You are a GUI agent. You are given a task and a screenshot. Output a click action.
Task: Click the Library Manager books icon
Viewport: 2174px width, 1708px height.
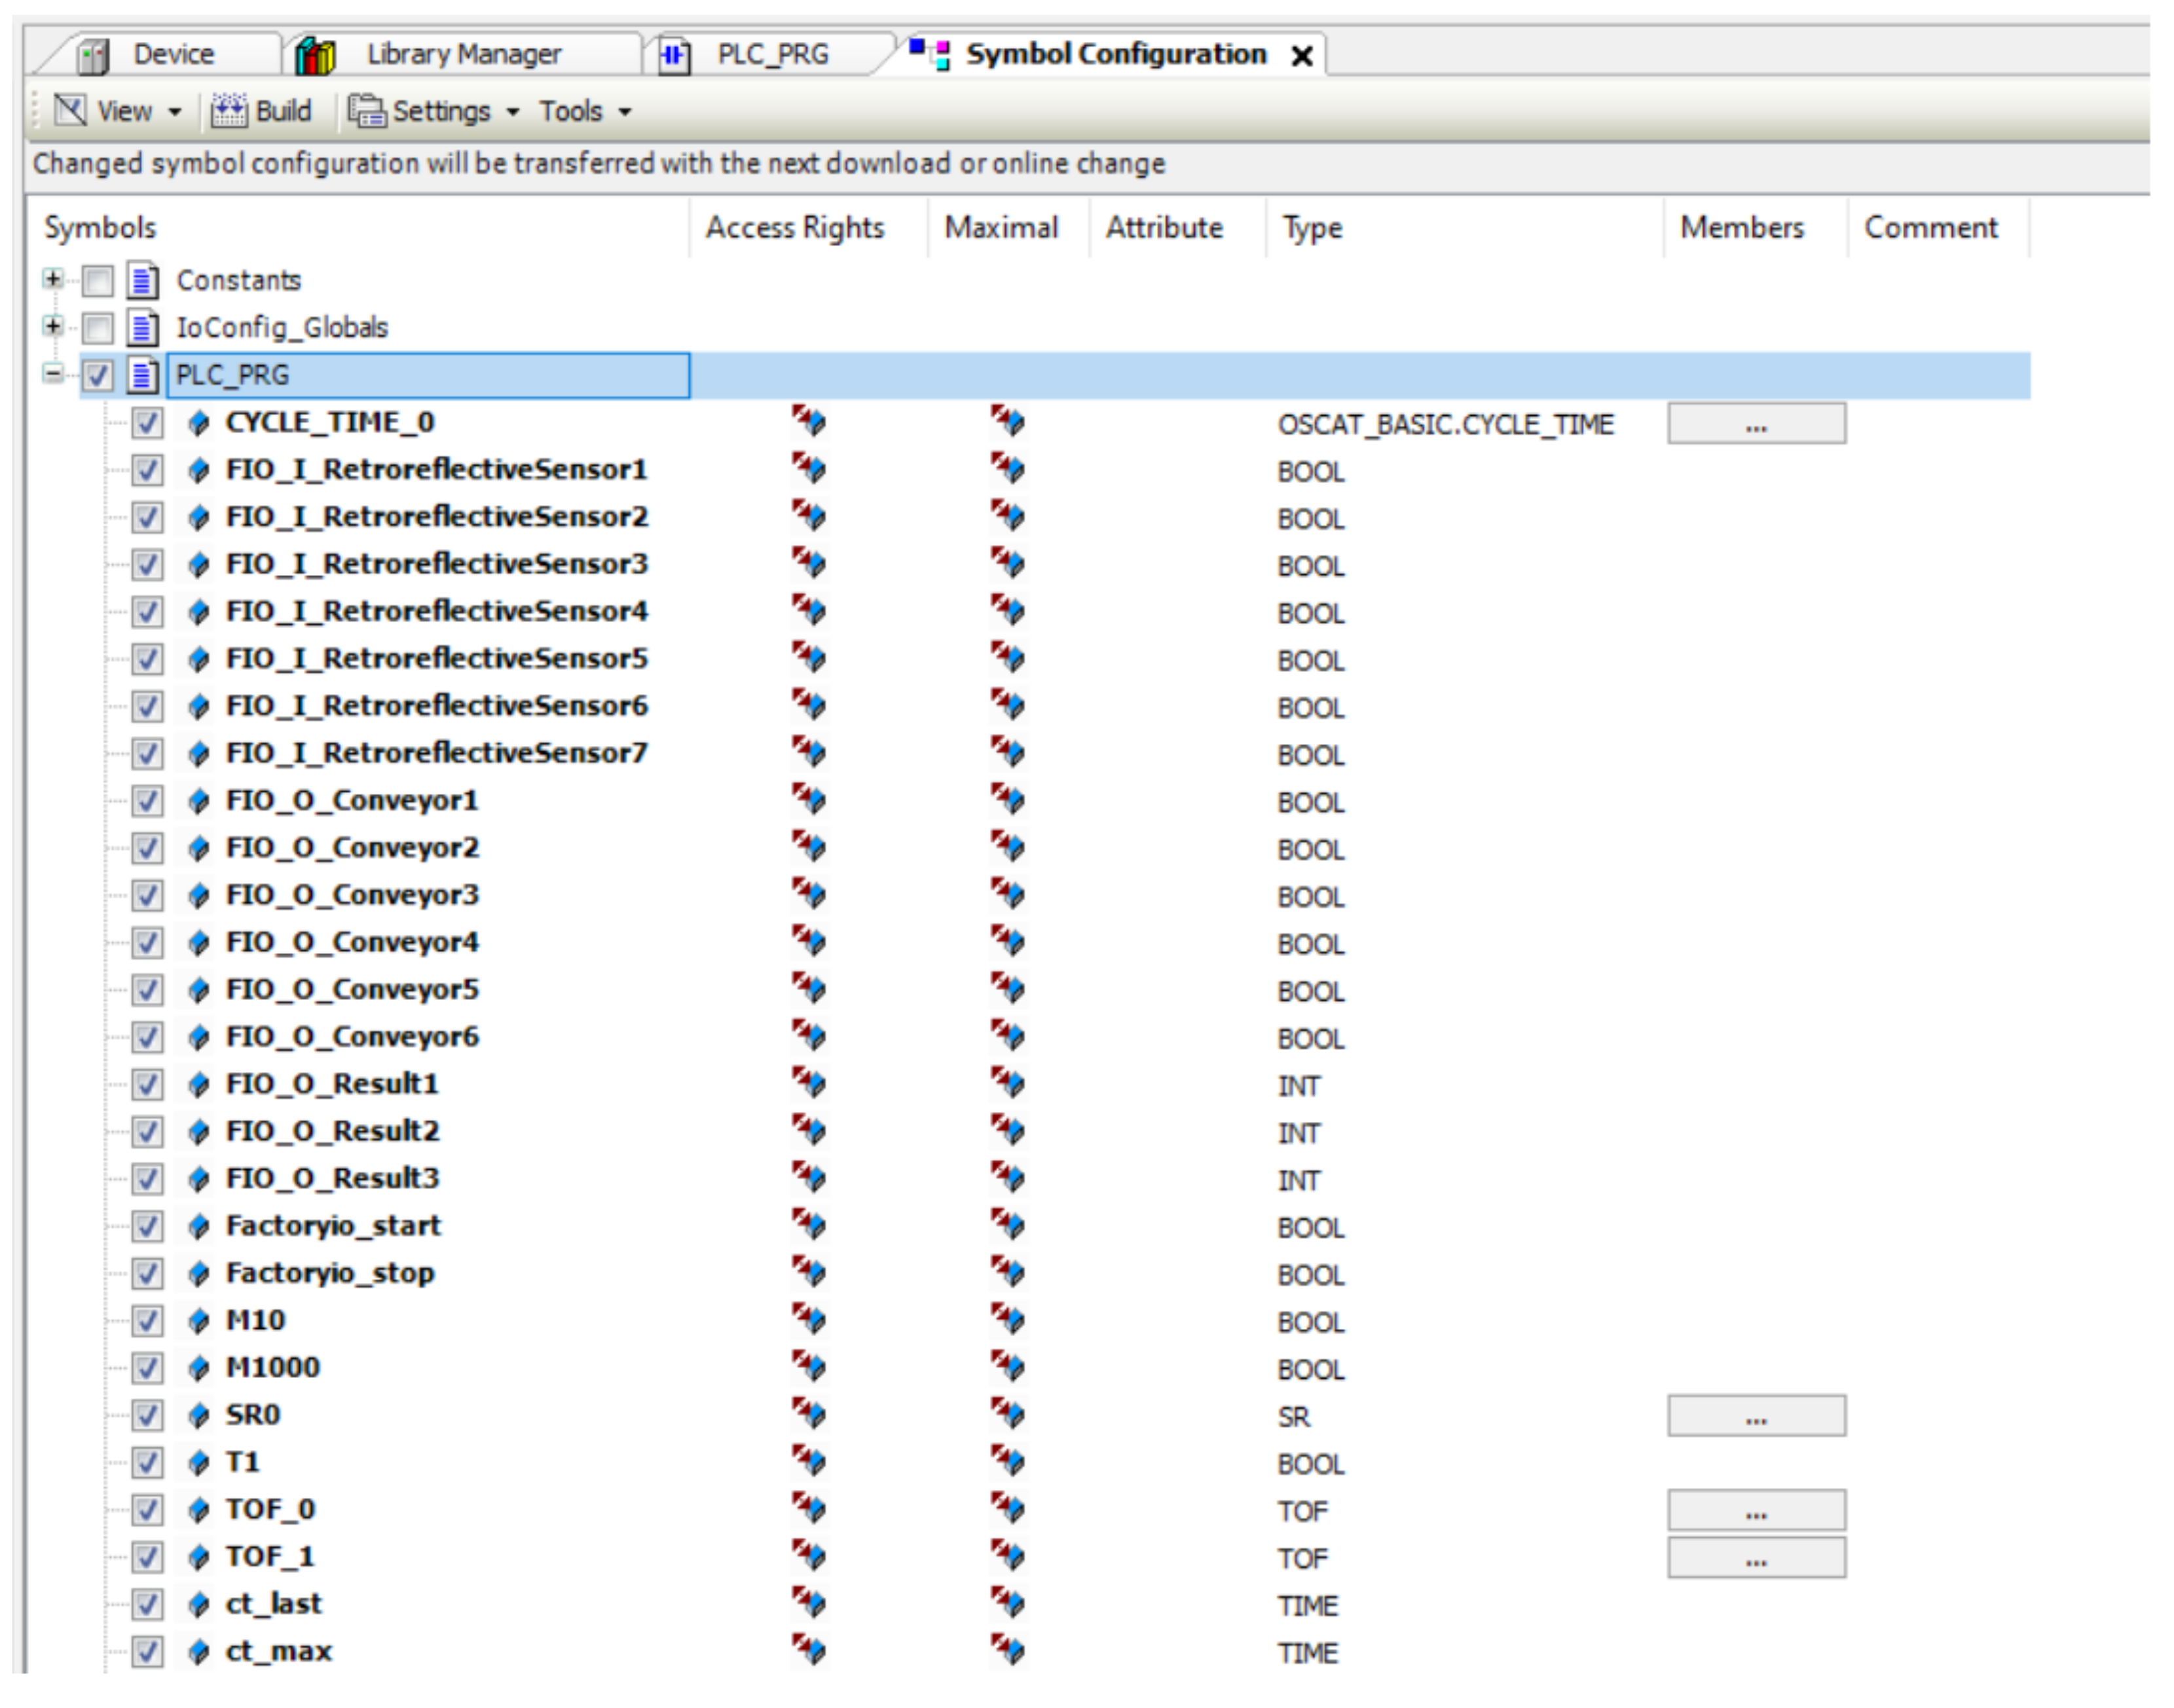[x=316, y=55]
